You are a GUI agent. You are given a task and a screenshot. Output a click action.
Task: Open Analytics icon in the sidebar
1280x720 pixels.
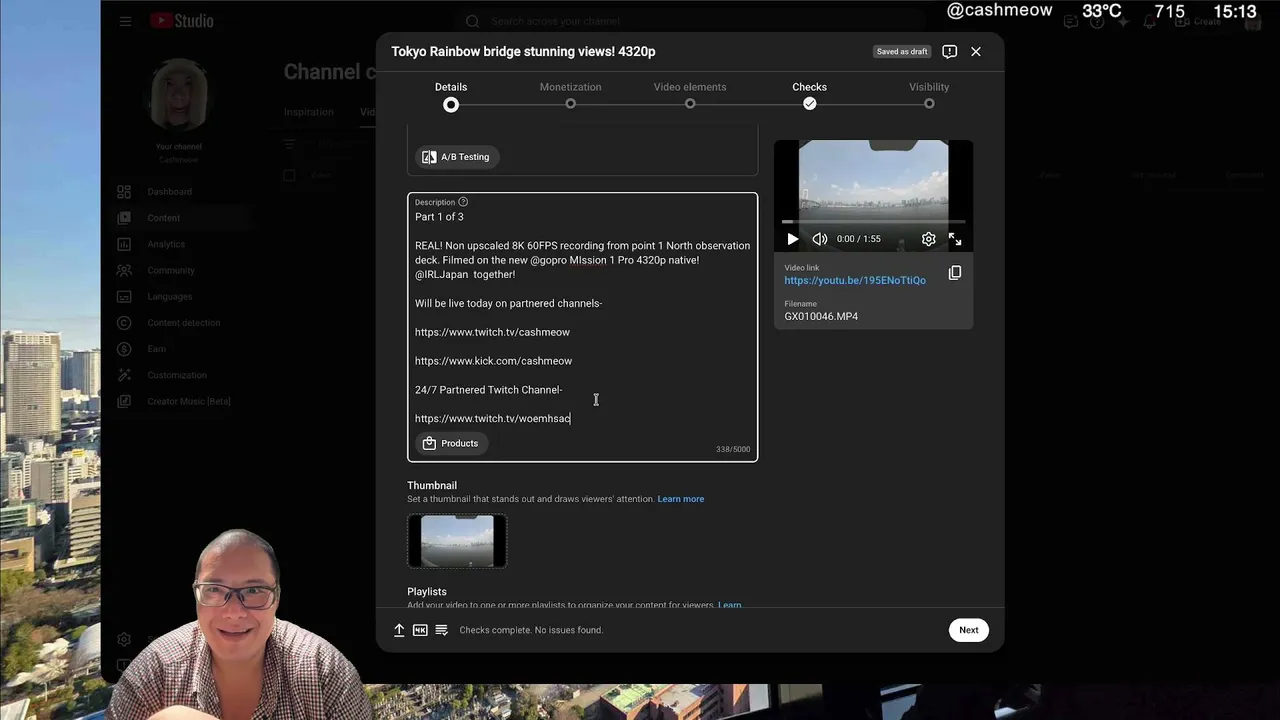[124, 244]
